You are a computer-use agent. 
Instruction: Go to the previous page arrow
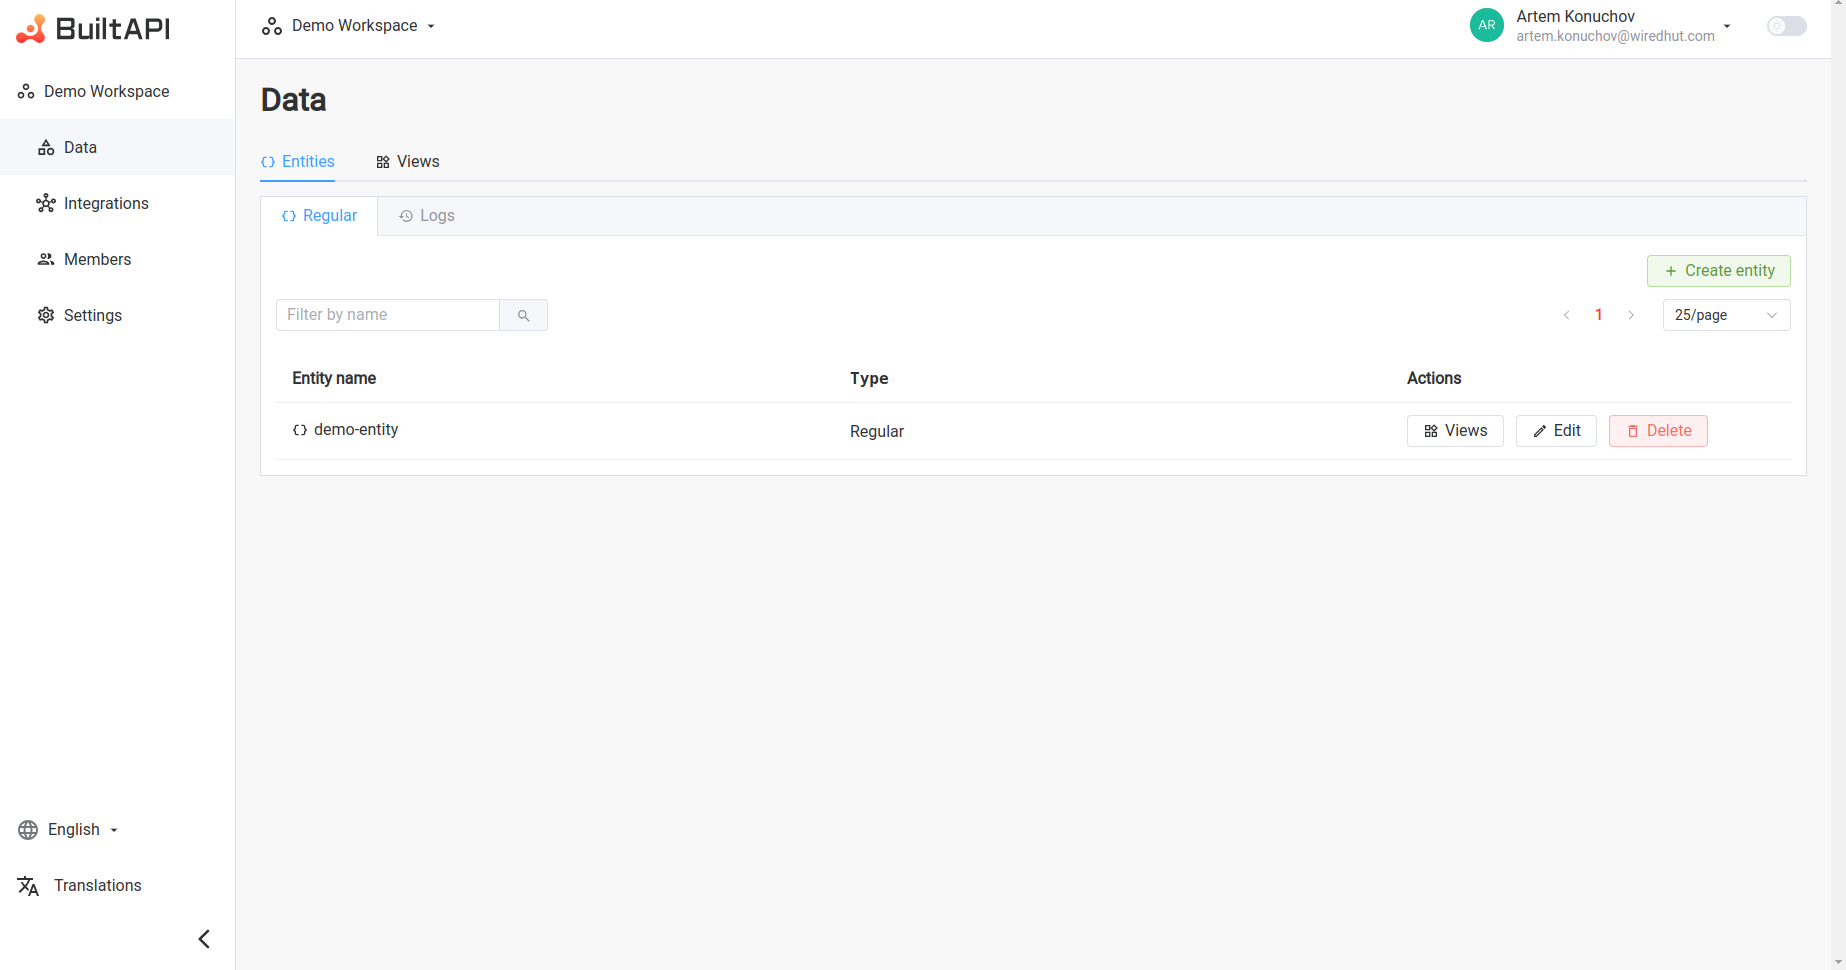(x=1567, y=315)
